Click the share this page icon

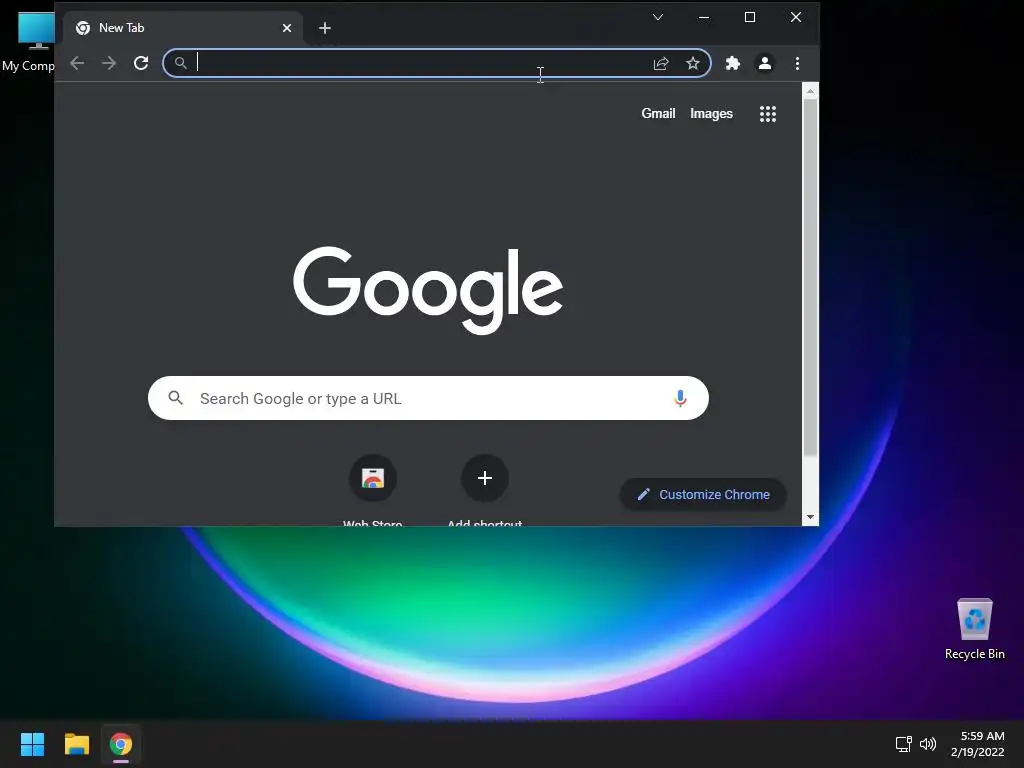(661, 63)
